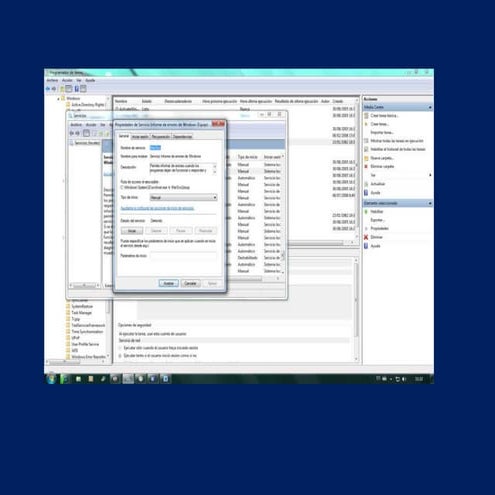Select 'Task Manager' folder in tree
495x495 pixels.
tap(81, 313)
